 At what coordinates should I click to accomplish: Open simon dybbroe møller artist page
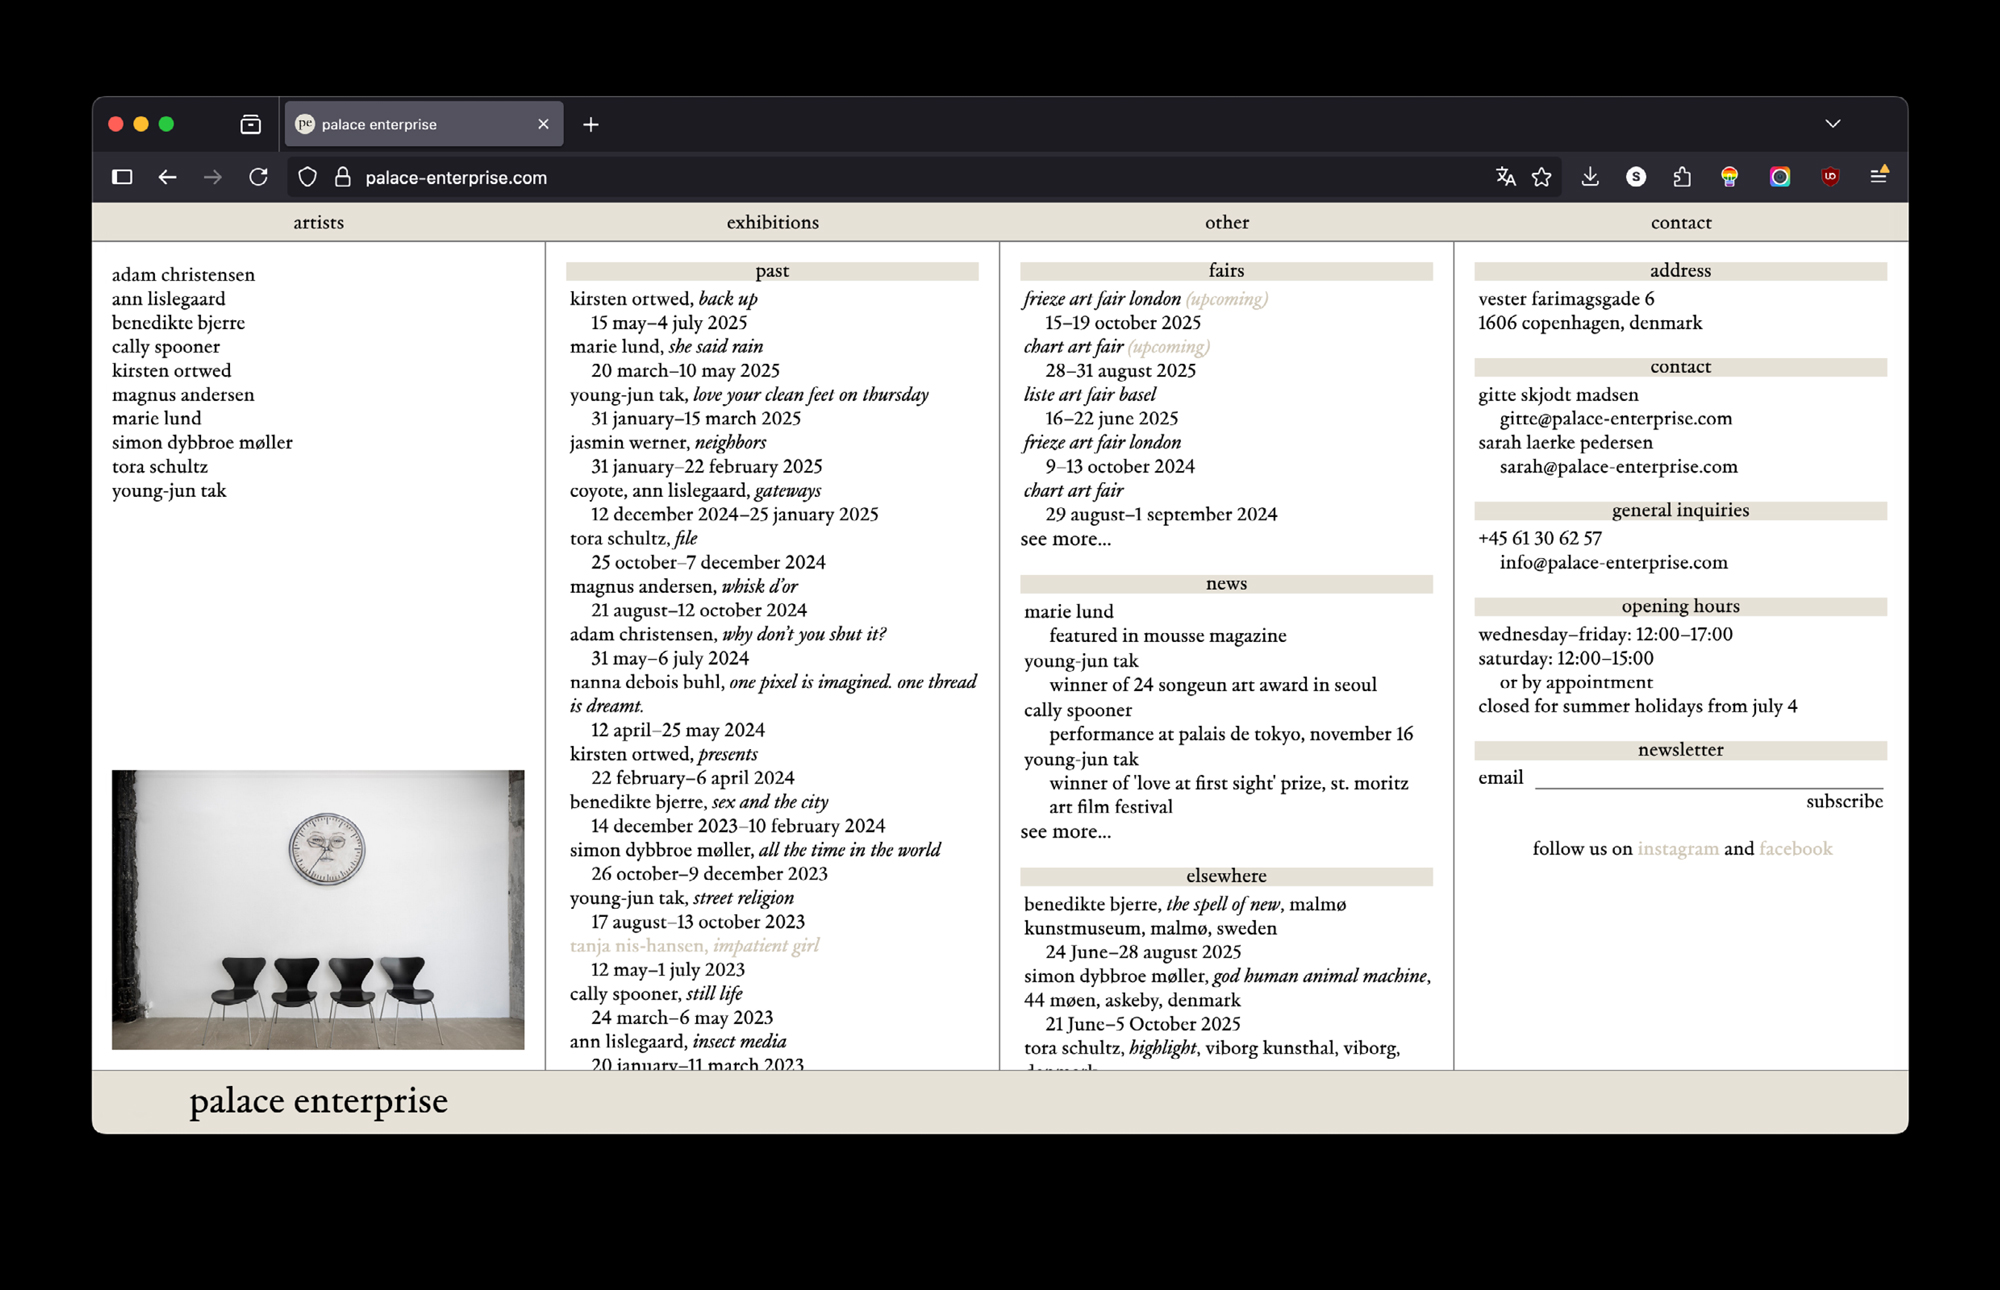click(x=202, y=443)
